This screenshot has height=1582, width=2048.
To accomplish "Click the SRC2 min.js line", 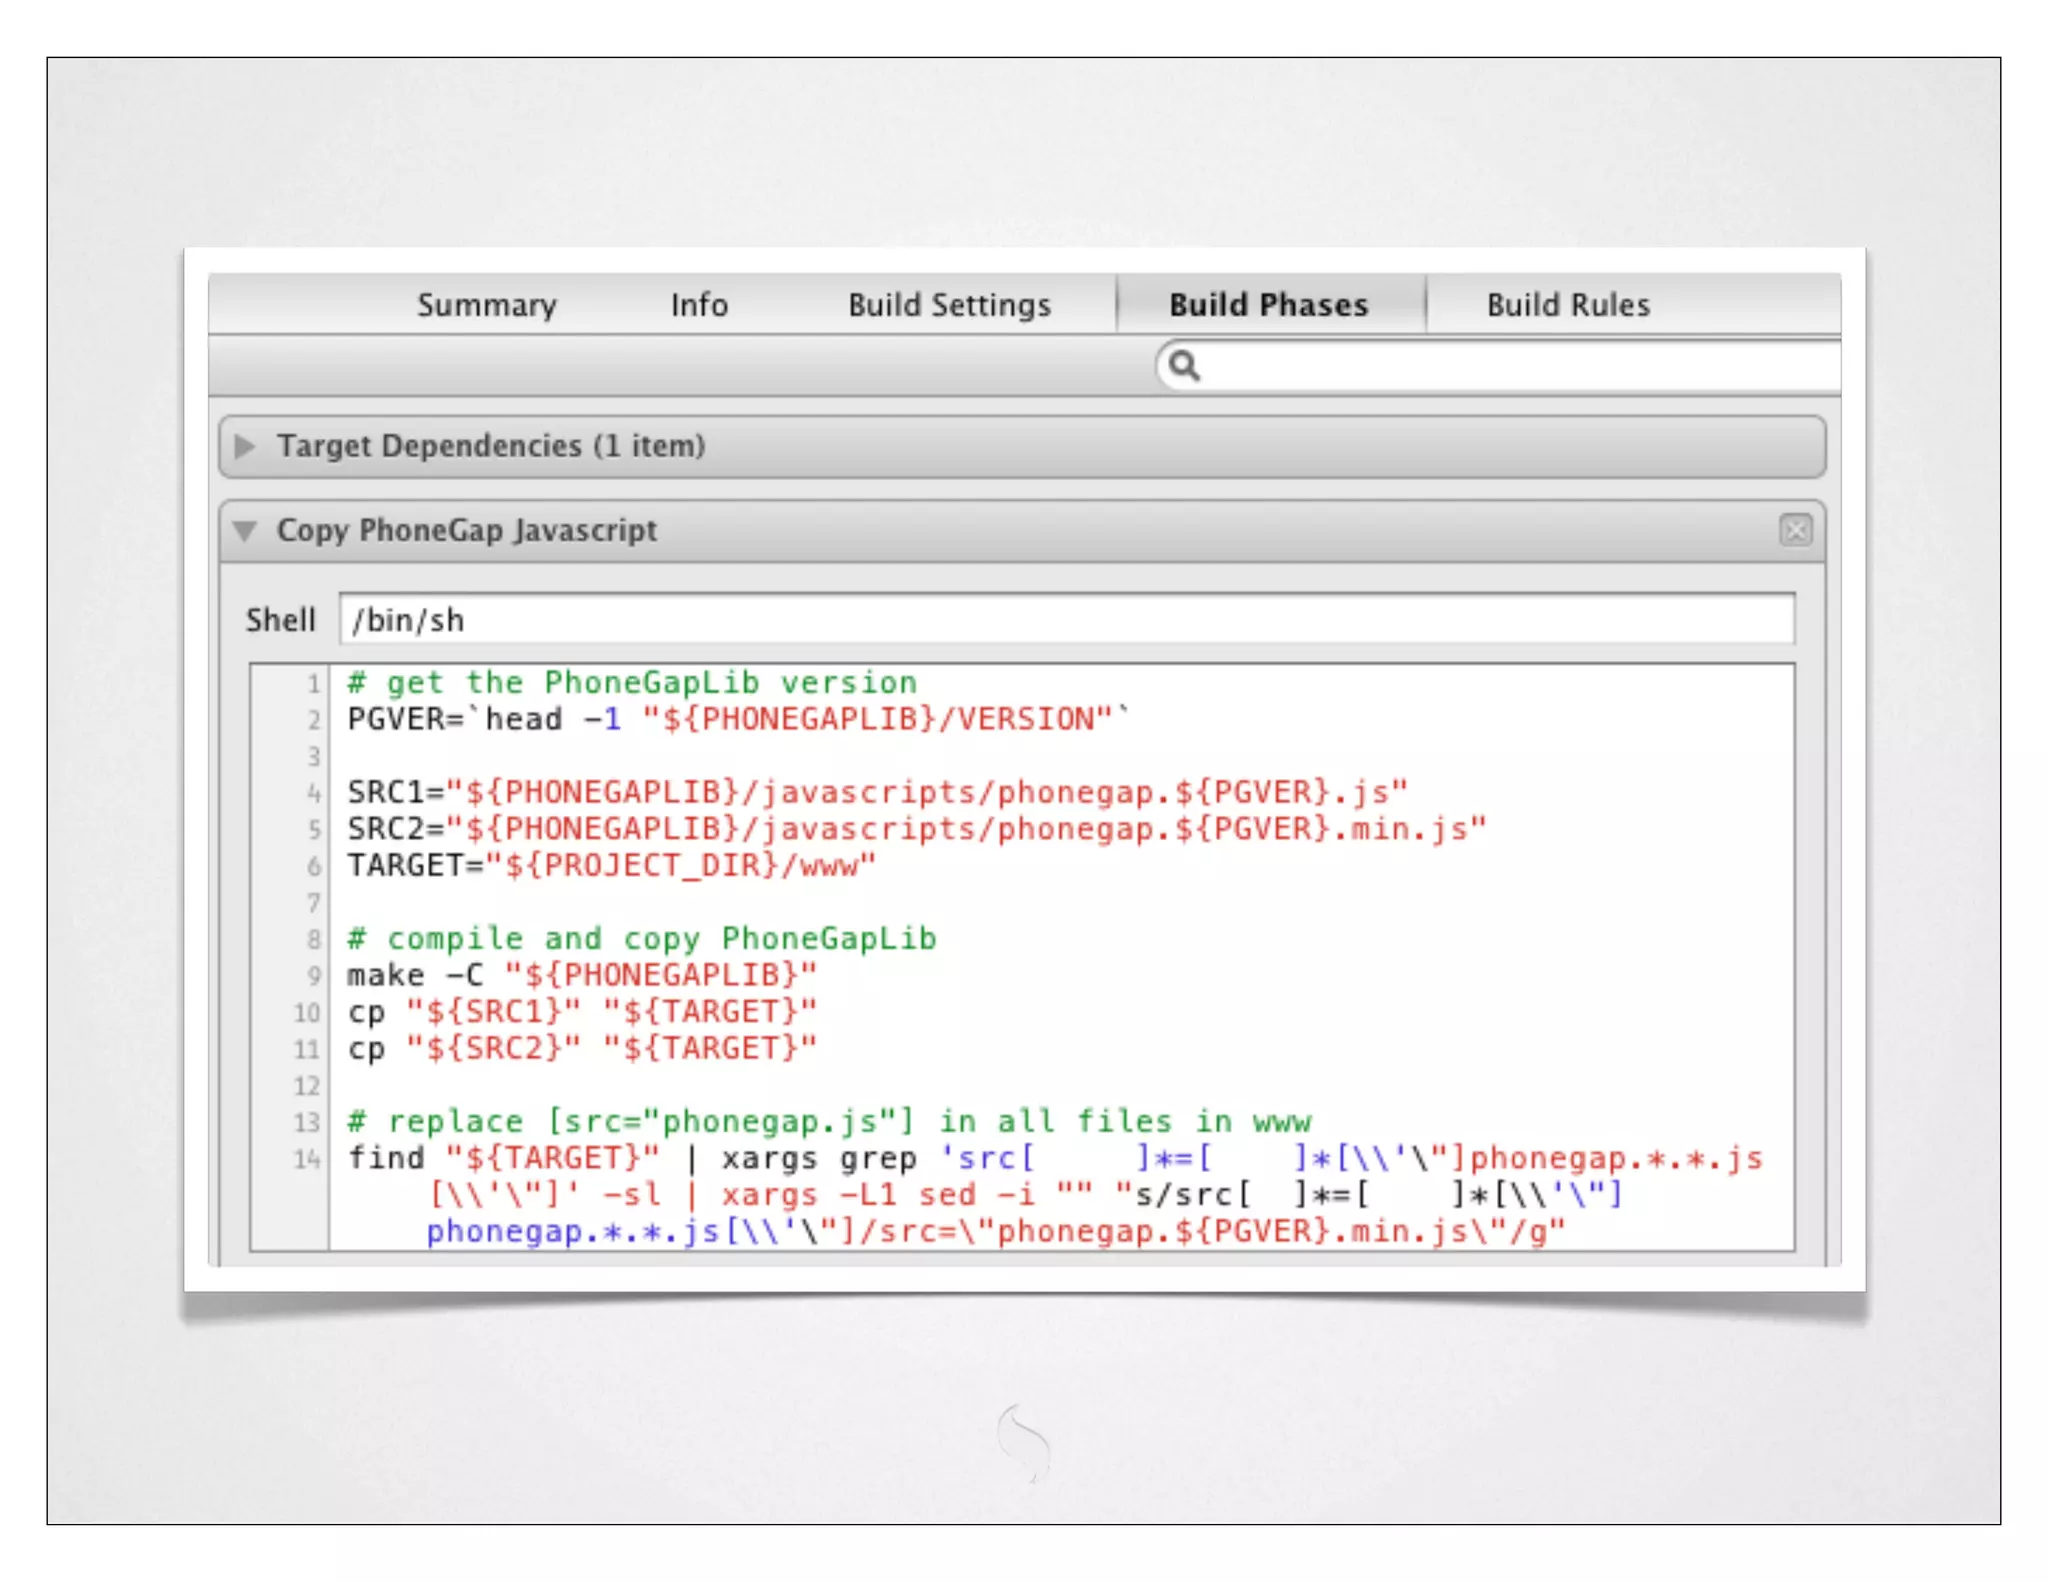I will [x=916, y=829].
